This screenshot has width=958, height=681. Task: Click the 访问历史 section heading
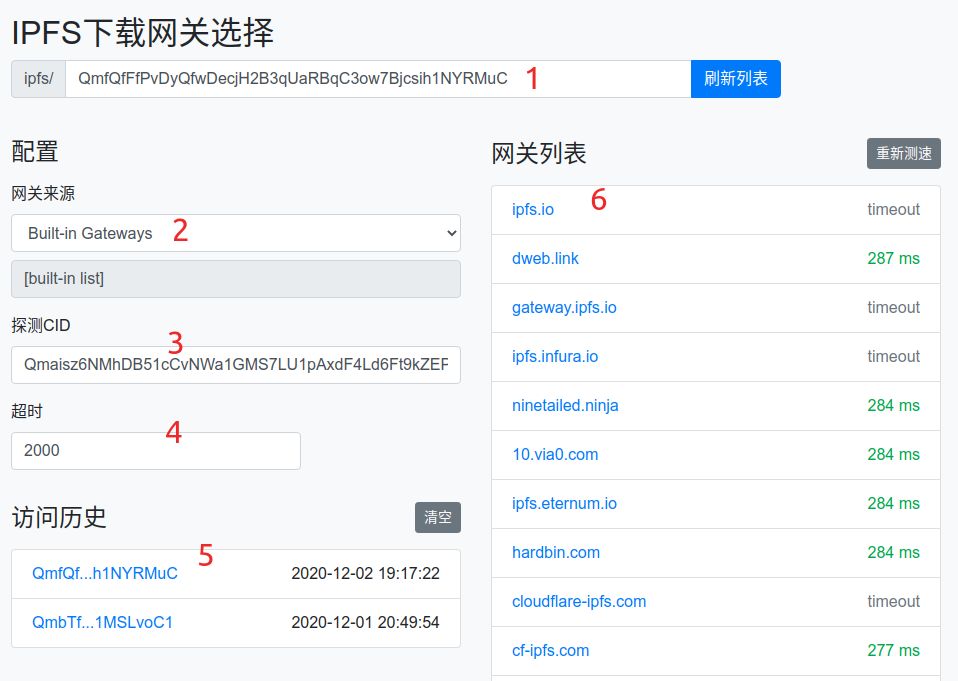[59, 517]
